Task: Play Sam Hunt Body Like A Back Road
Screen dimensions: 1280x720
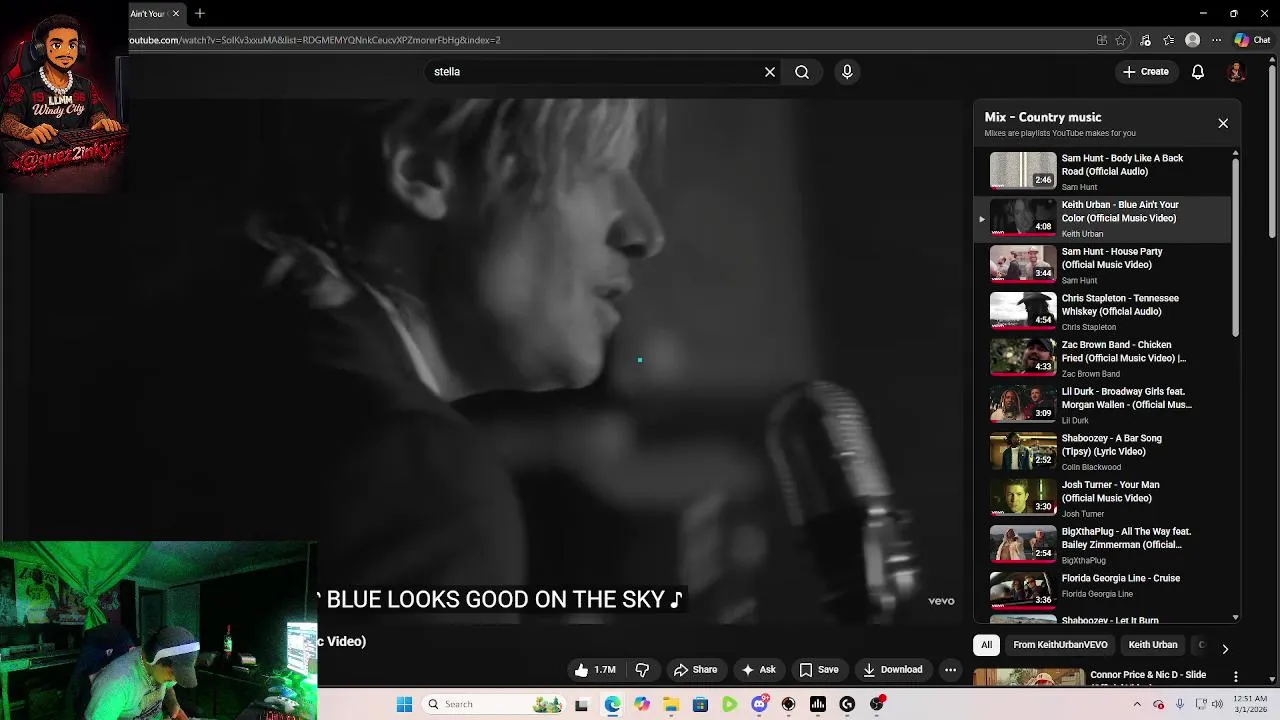Action: pos(1104,171)
